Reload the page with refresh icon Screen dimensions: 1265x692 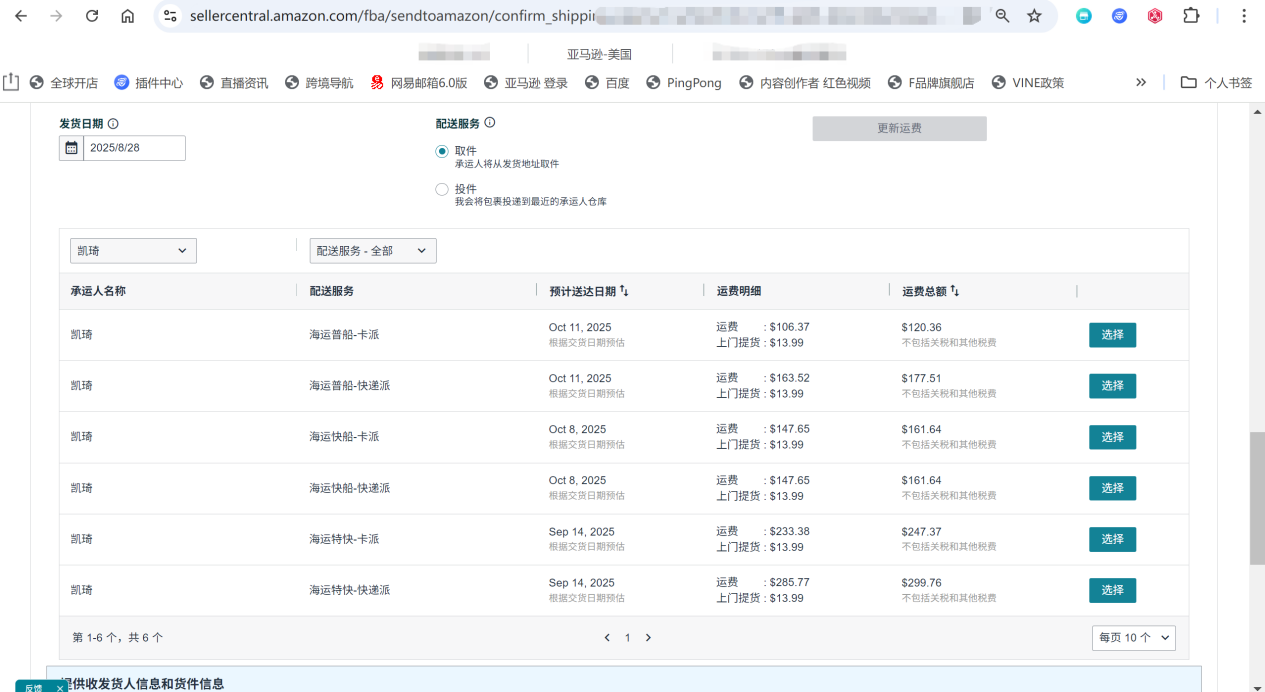click(x=92, y=16)
